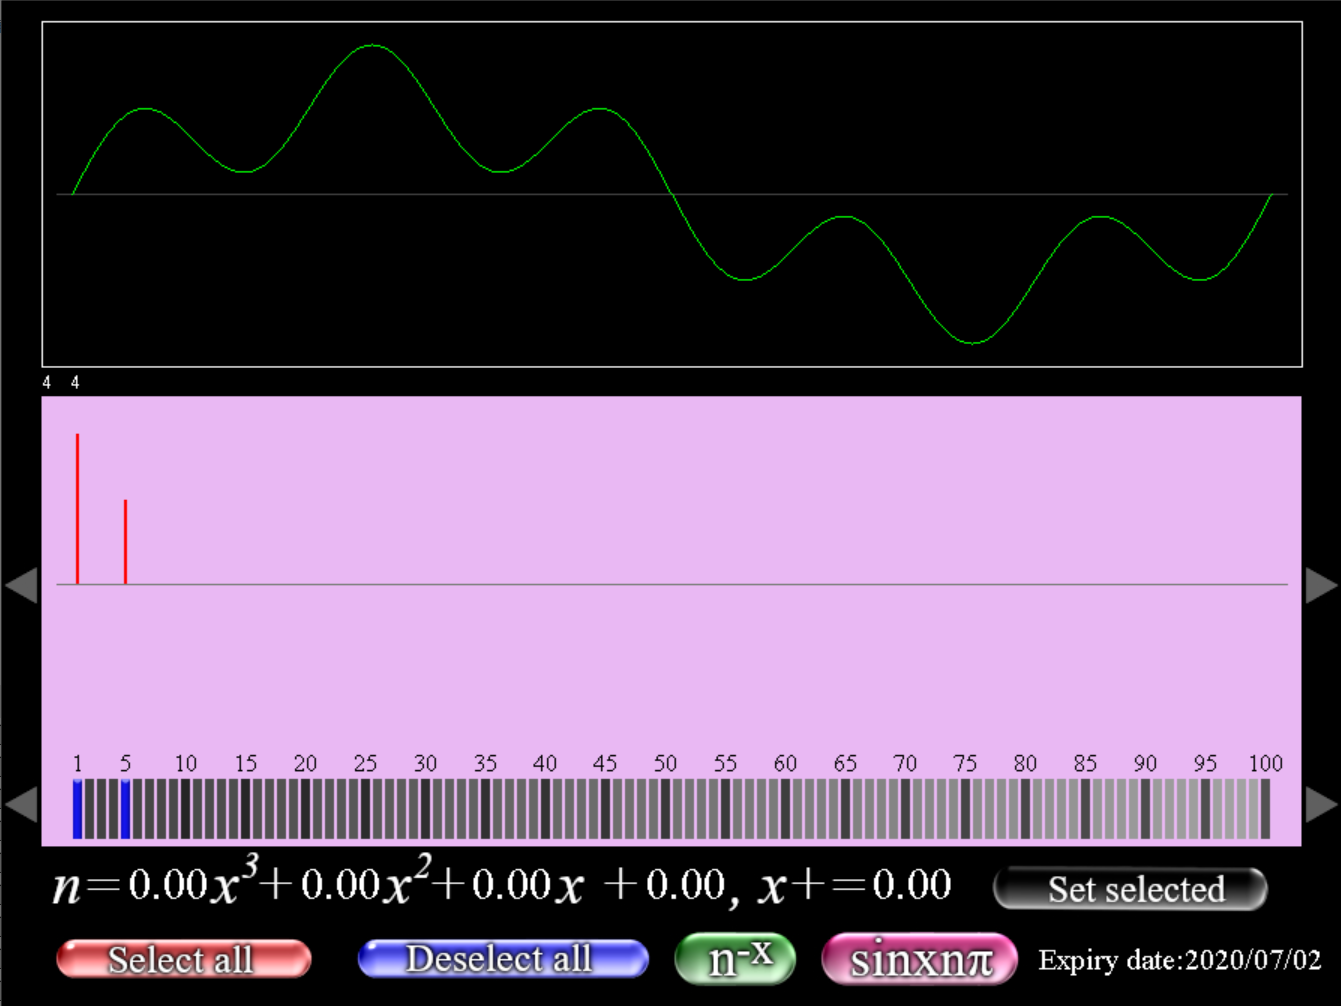Click the red 'Select all' button

click(x=183, y=959)
